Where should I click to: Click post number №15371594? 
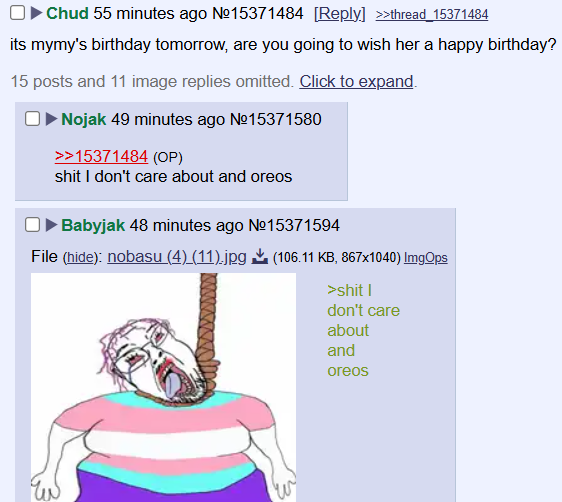tap(294, 225)
